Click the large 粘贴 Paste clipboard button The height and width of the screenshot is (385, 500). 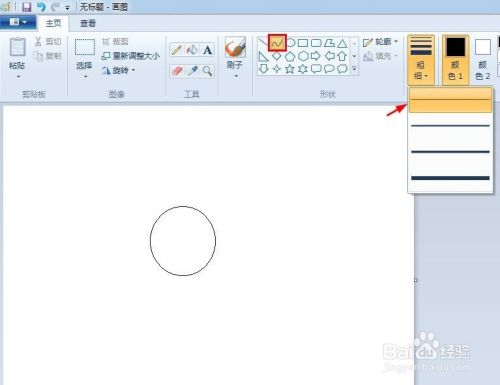click(17, 53)
